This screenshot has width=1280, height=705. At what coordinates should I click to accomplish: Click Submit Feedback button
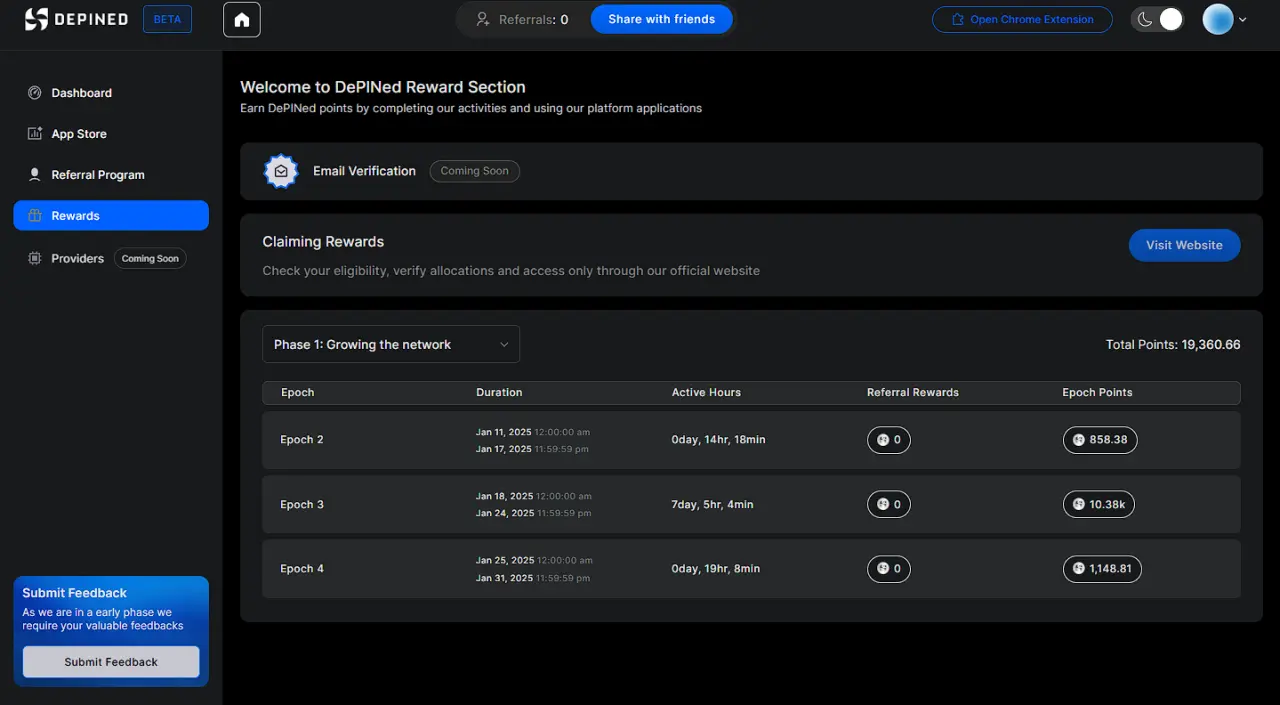(x=111, y=662)
